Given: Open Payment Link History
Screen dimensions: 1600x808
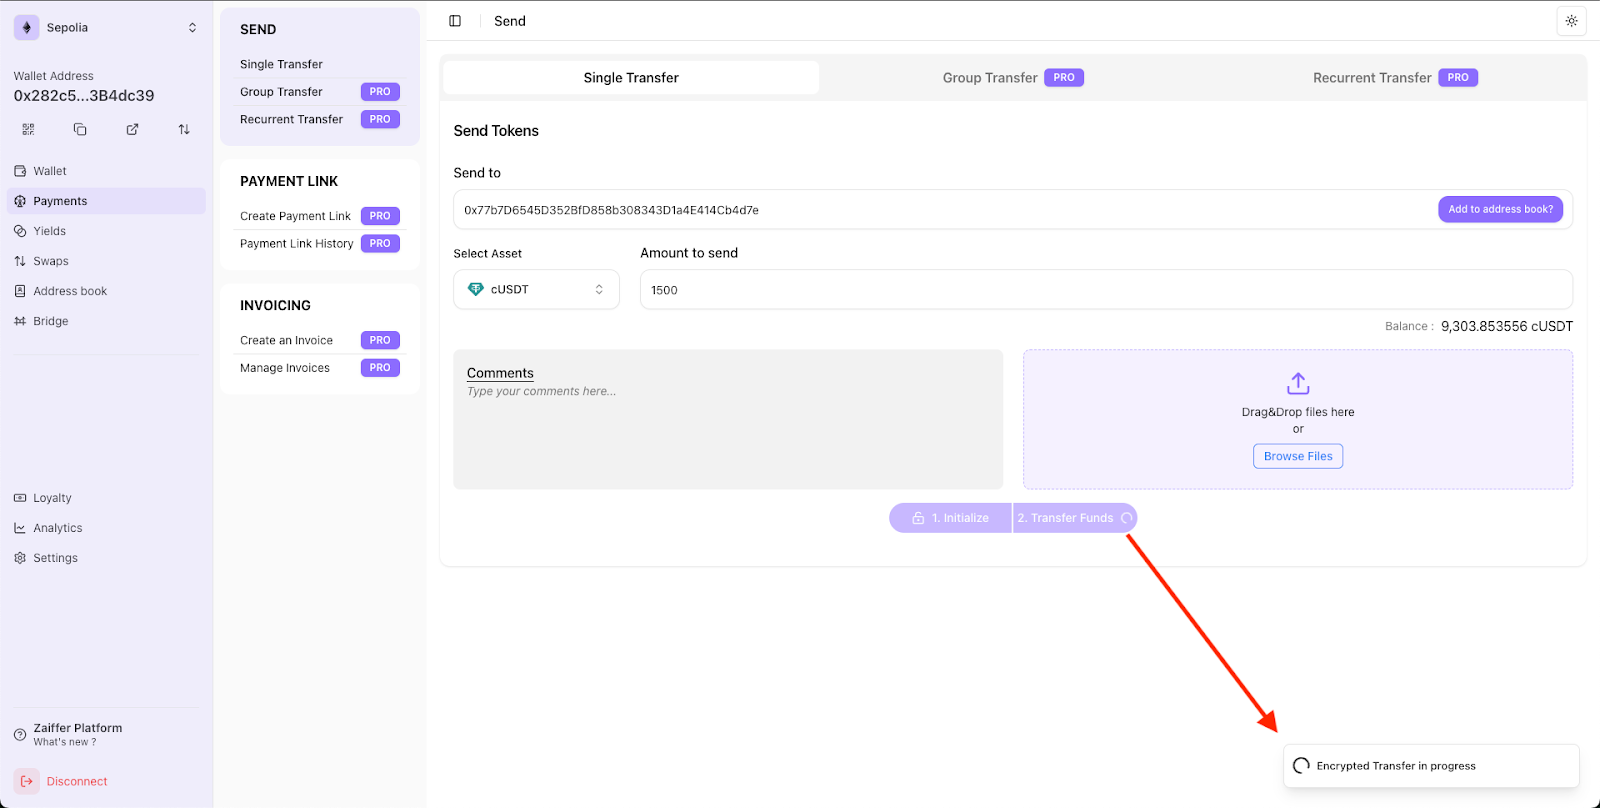Looking at the screenshot, I should coord(296,244).
